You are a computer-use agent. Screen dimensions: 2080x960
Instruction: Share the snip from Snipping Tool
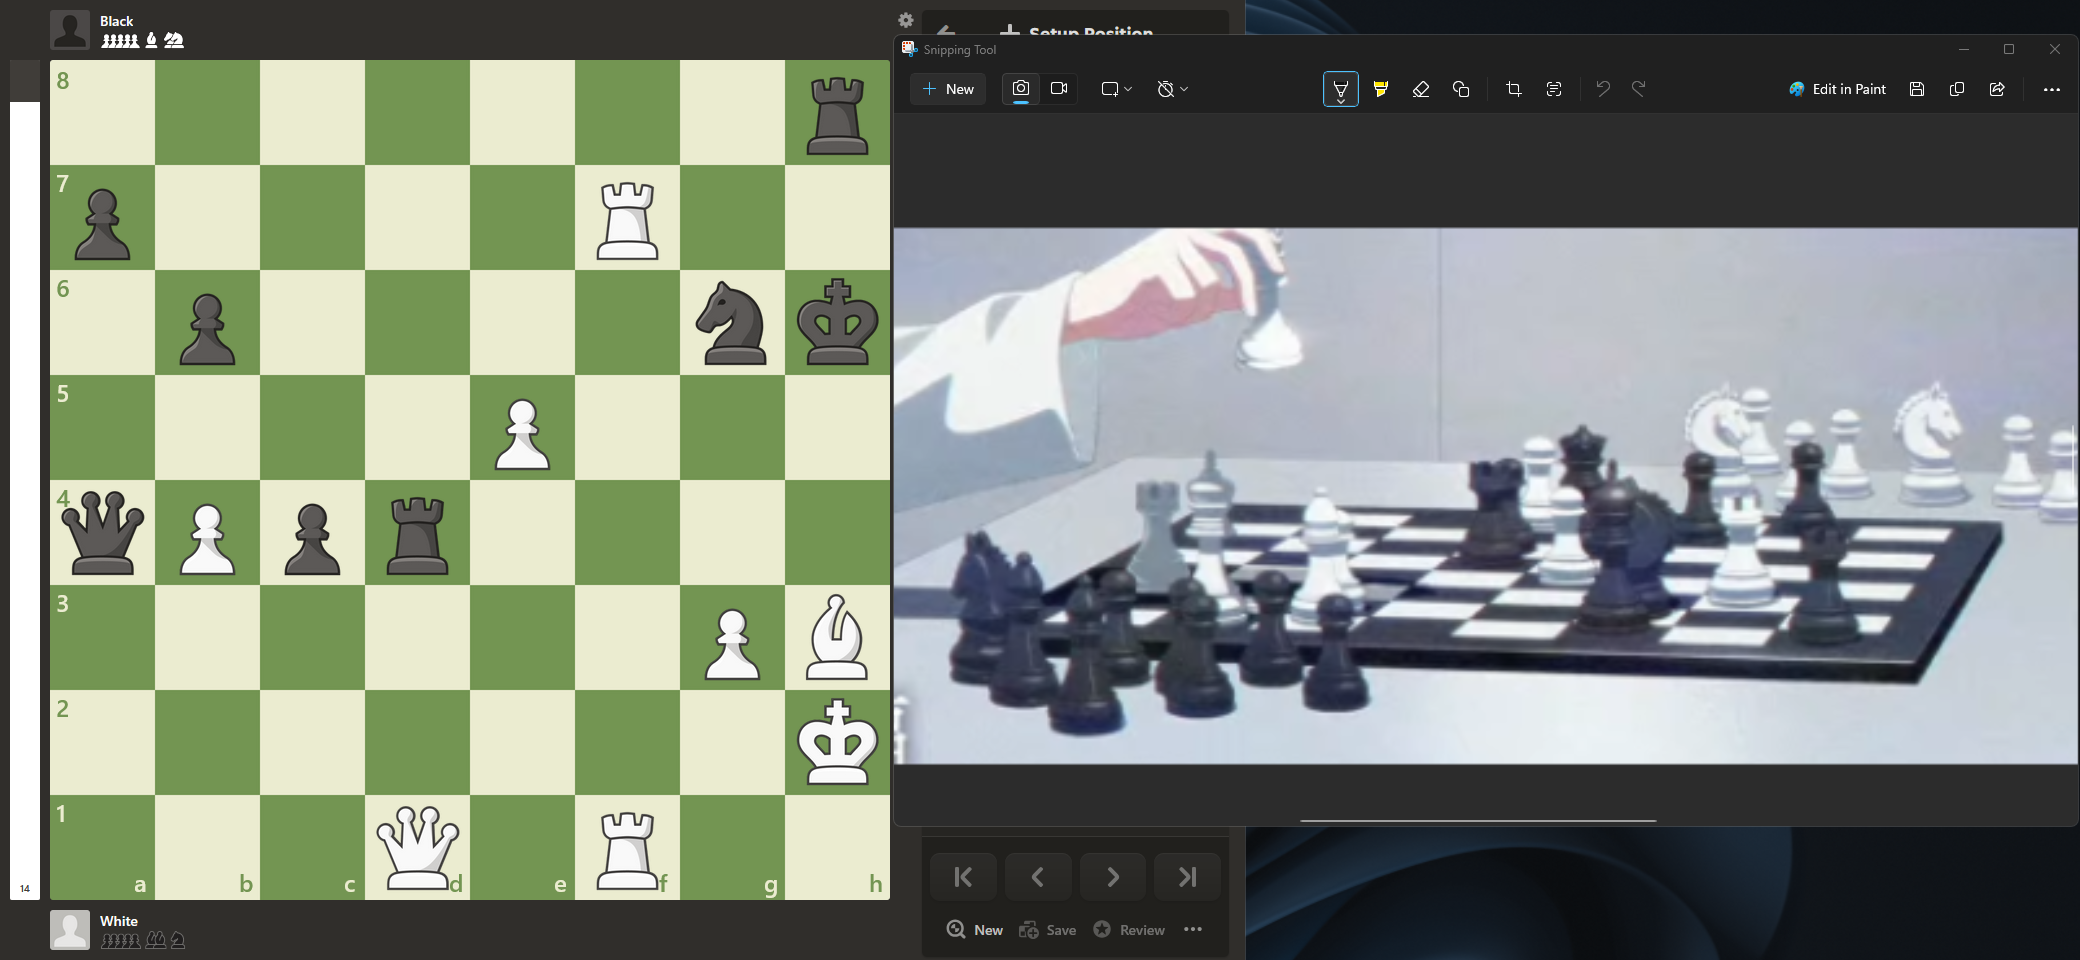pos(1997,89)
